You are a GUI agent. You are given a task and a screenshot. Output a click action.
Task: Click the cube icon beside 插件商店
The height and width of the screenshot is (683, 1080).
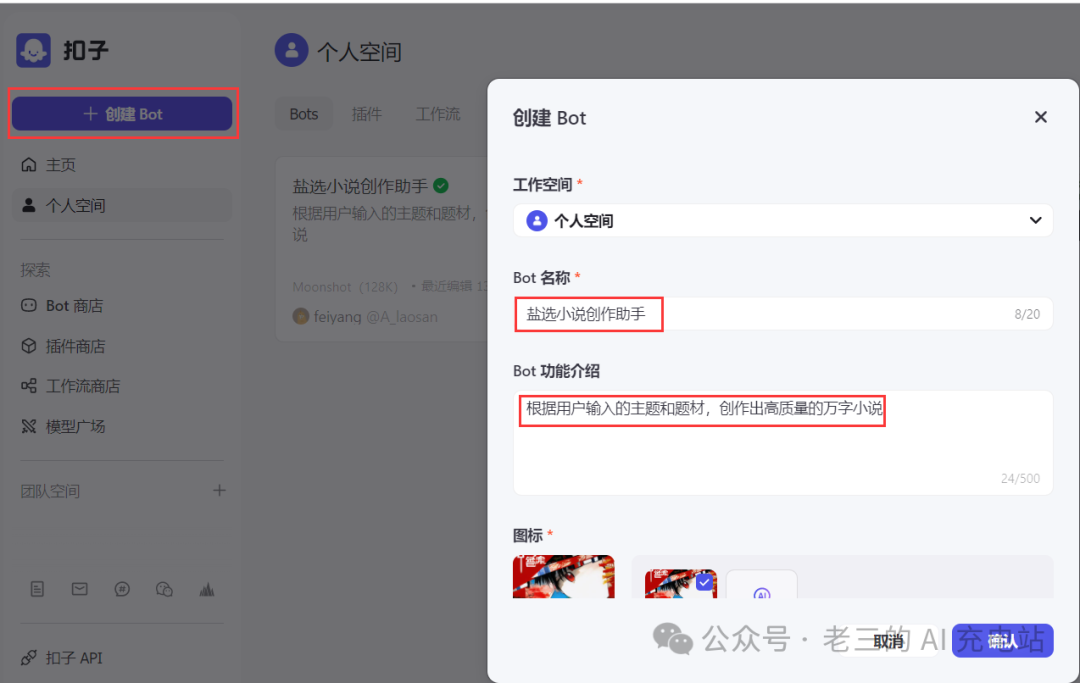[29, 346]
